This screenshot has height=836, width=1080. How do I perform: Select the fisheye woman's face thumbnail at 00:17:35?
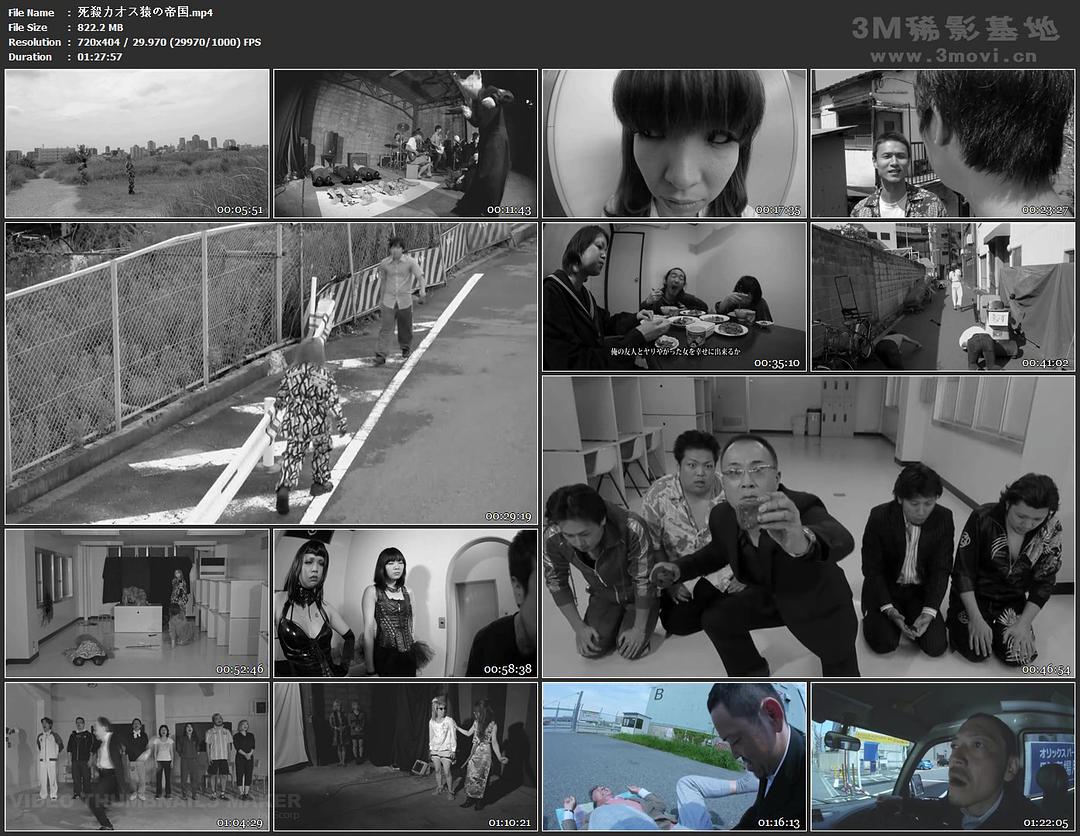coord(674,143)
